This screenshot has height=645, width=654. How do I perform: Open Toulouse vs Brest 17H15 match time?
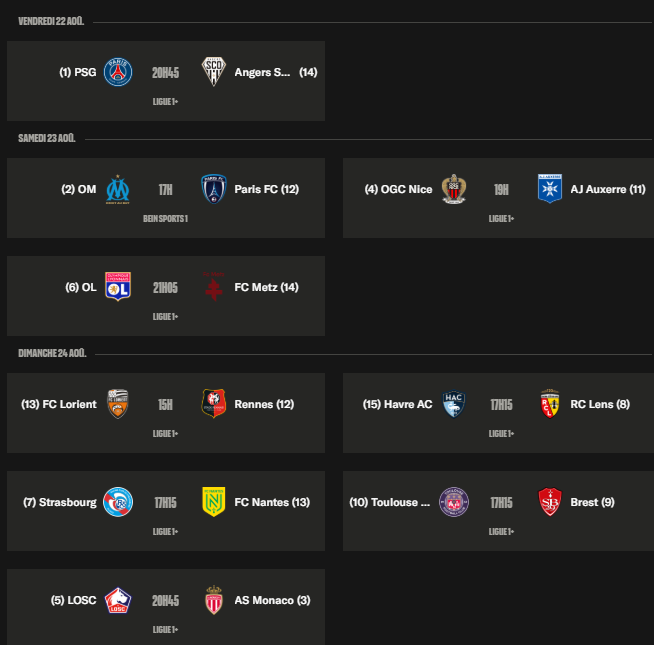[501, 503]
